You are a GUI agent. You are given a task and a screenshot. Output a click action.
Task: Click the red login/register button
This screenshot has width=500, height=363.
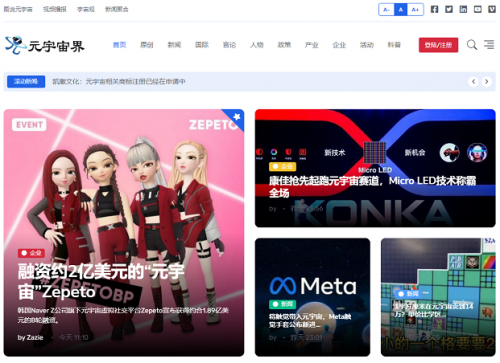point(438,45)
